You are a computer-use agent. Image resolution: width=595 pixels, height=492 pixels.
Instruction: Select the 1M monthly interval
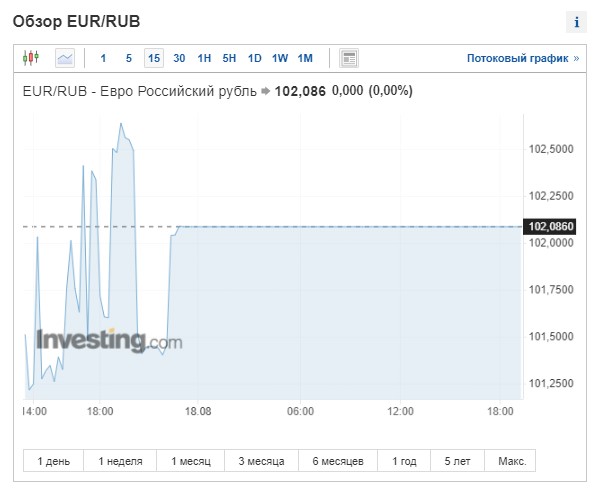point(305,58)
